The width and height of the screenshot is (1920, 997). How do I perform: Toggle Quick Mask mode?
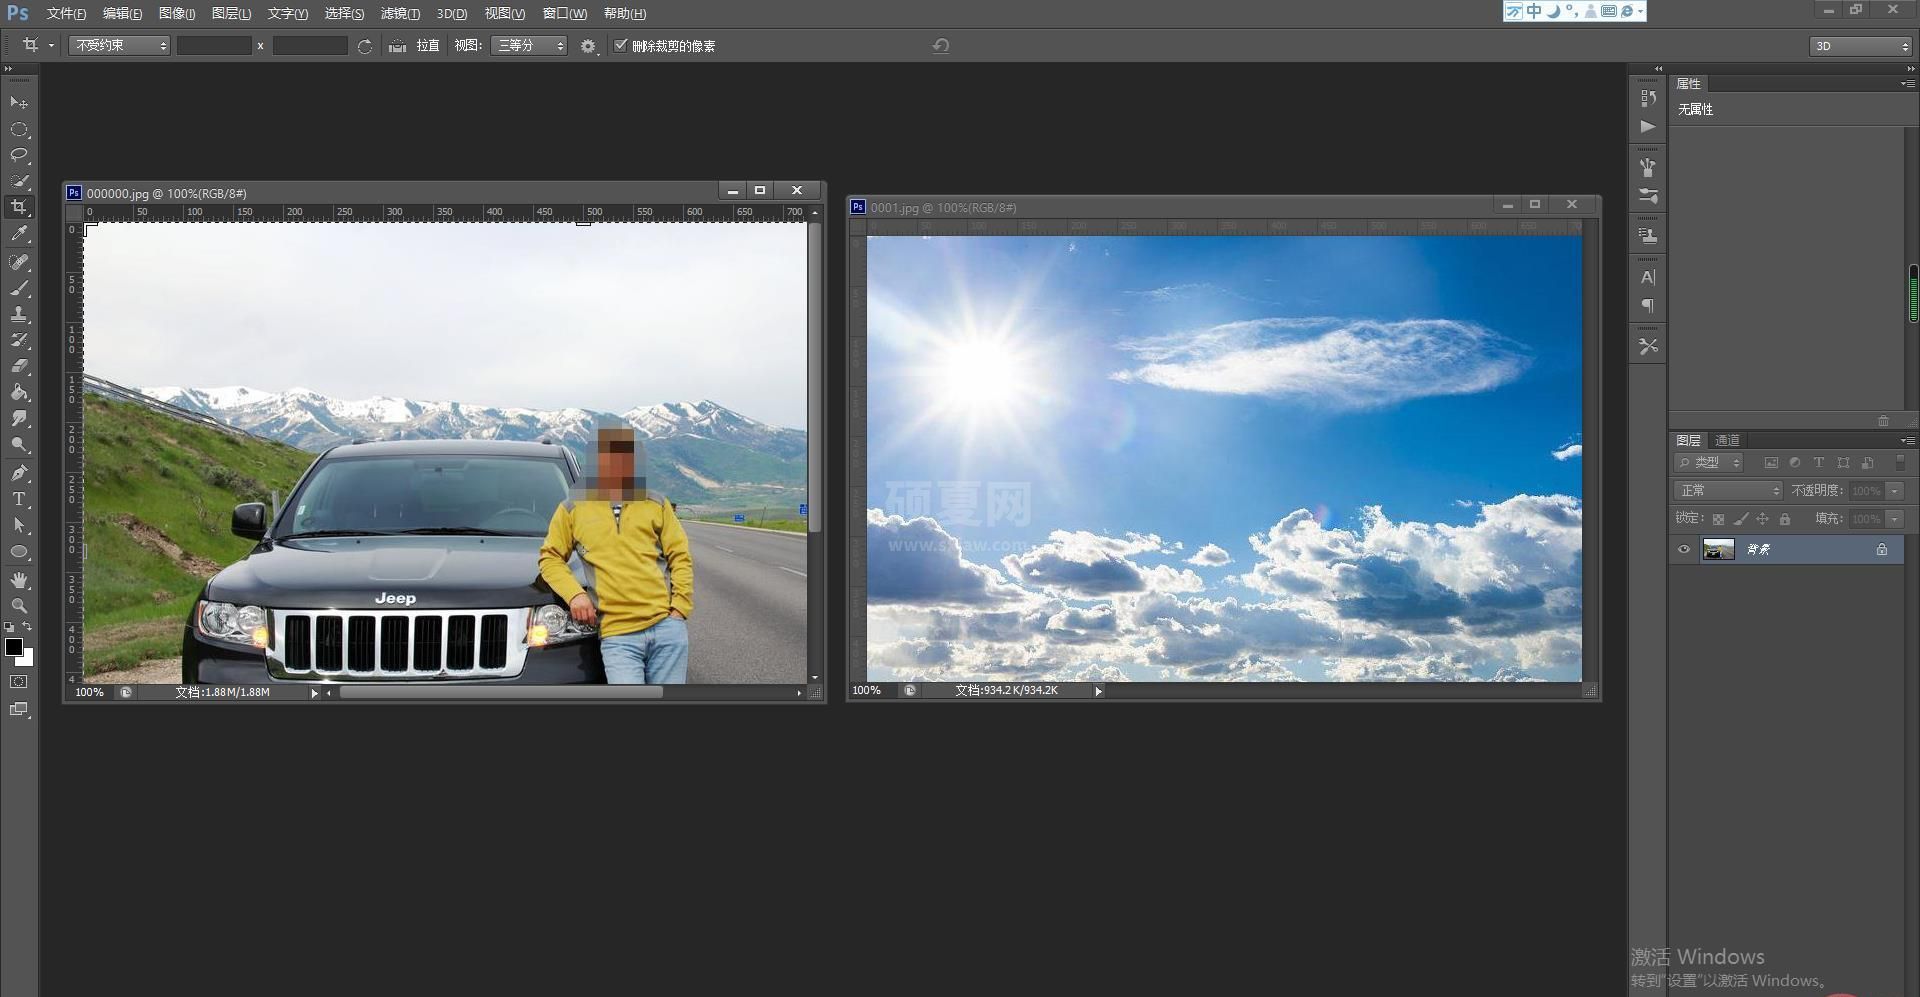tap(19, 682)
